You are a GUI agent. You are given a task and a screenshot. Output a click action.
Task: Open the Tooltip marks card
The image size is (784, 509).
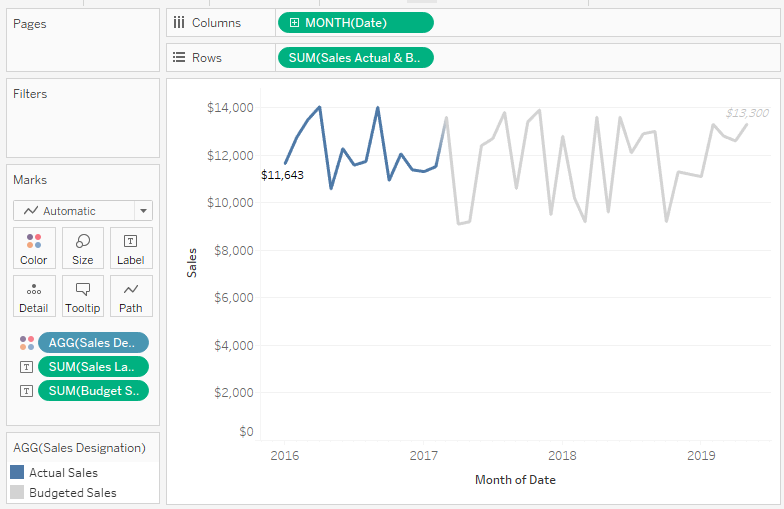[x=82, y=296]
